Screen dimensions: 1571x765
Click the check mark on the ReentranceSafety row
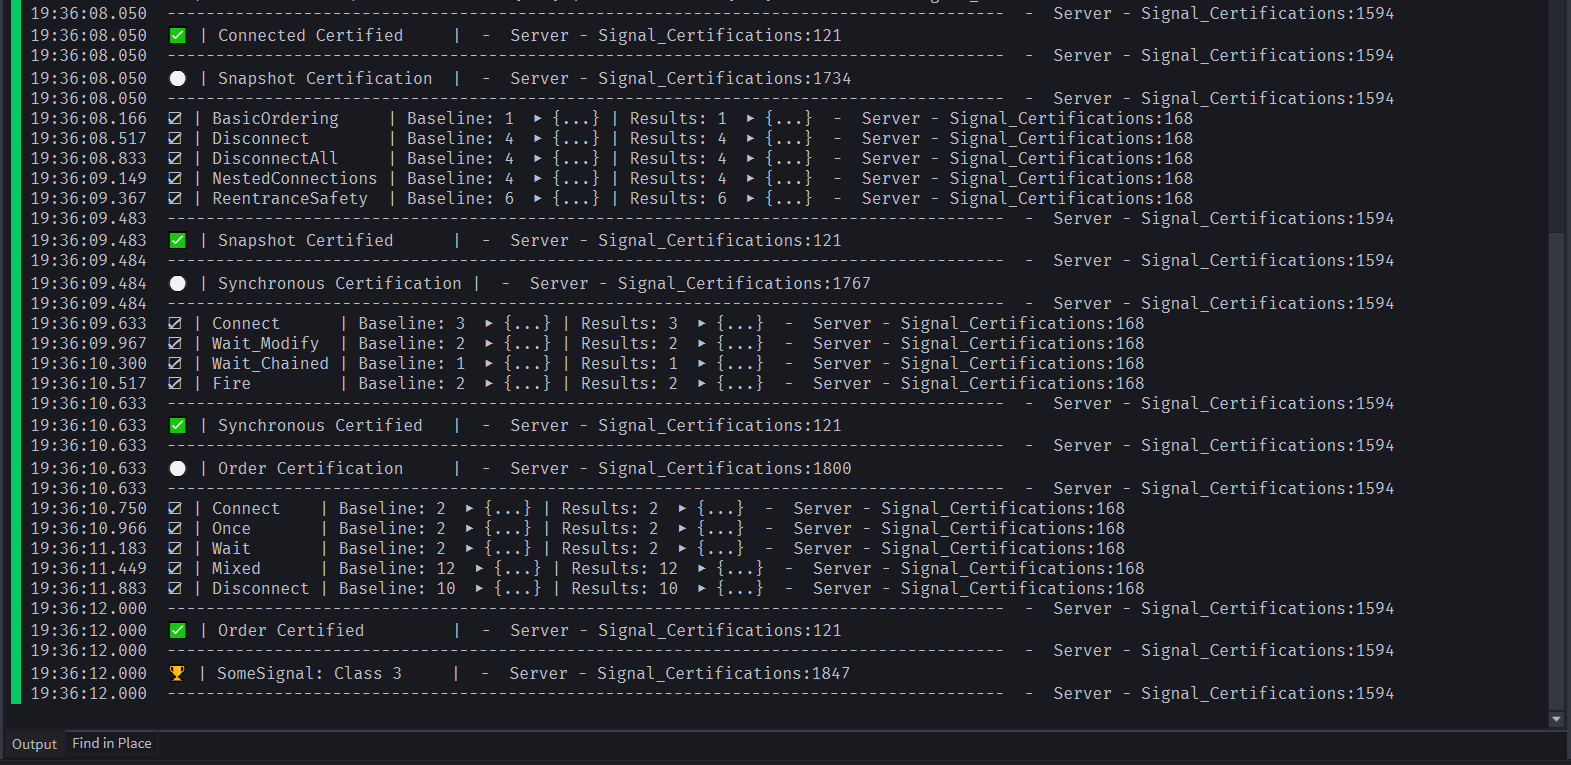pyautogui.click(x=175, y=198)
